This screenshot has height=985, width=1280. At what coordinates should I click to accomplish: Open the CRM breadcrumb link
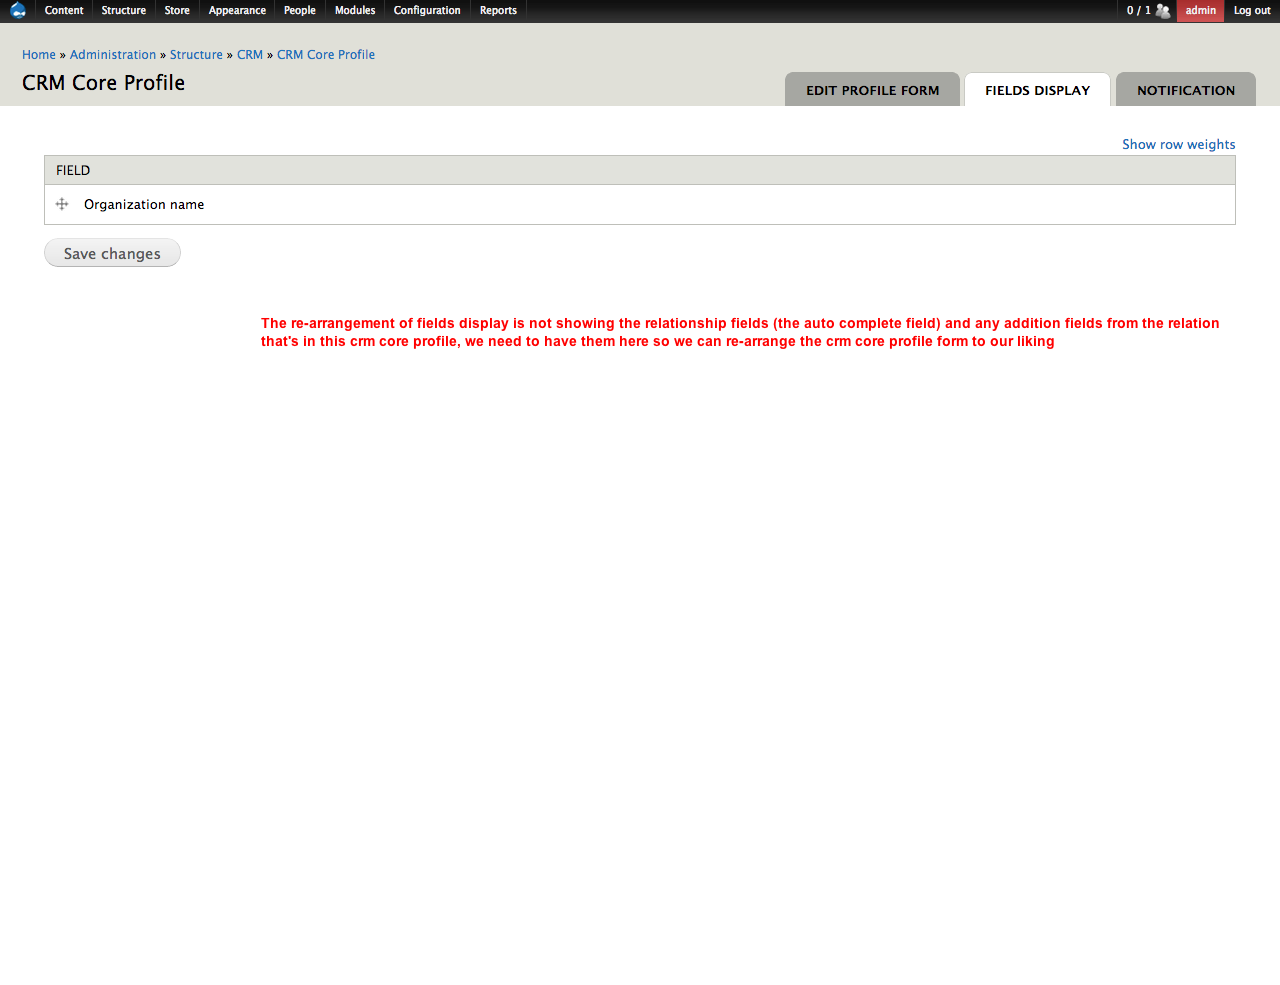pos(250,55)
